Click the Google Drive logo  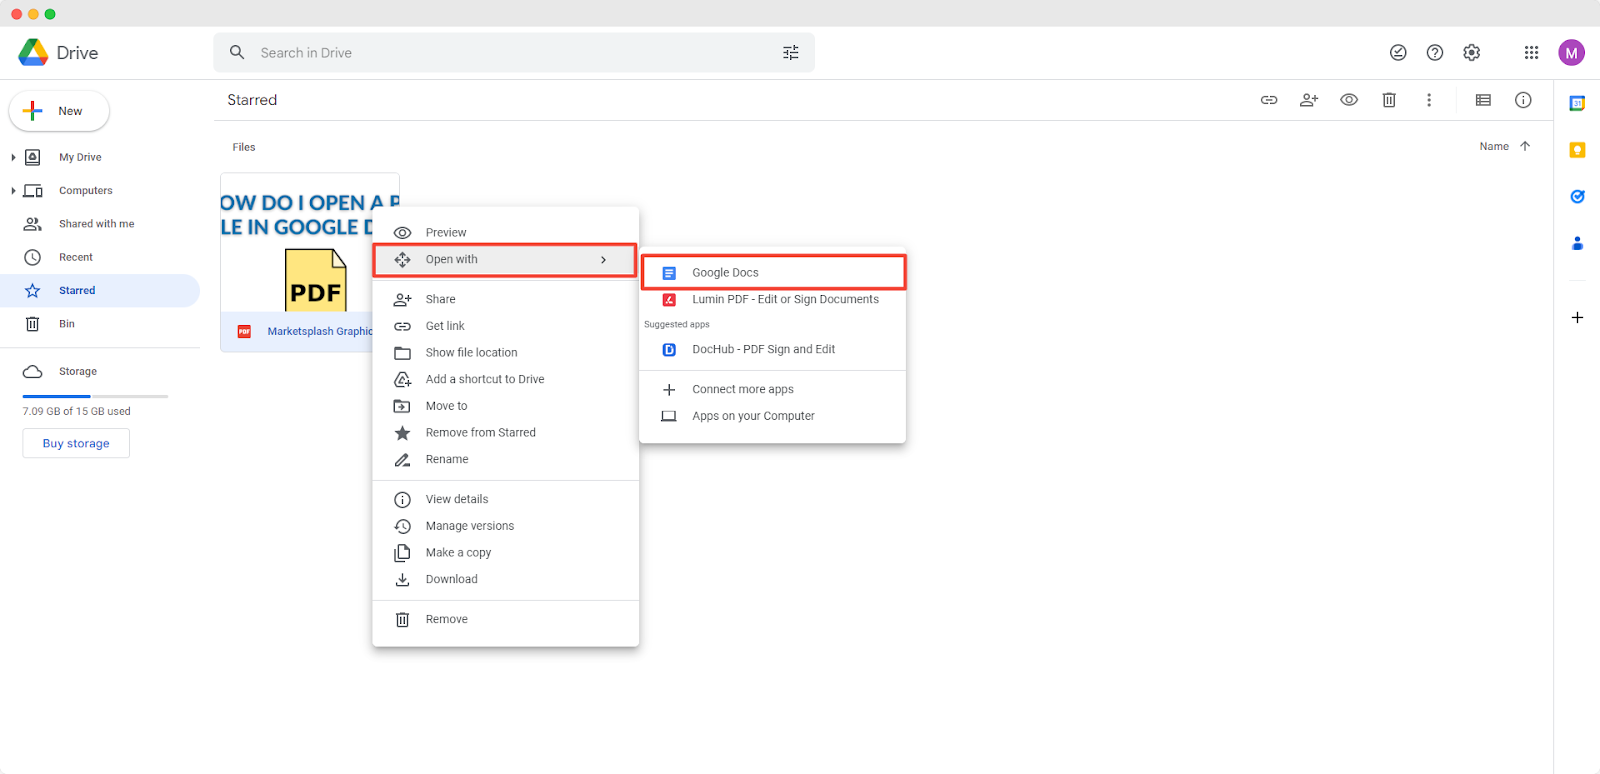click(33, 53)
